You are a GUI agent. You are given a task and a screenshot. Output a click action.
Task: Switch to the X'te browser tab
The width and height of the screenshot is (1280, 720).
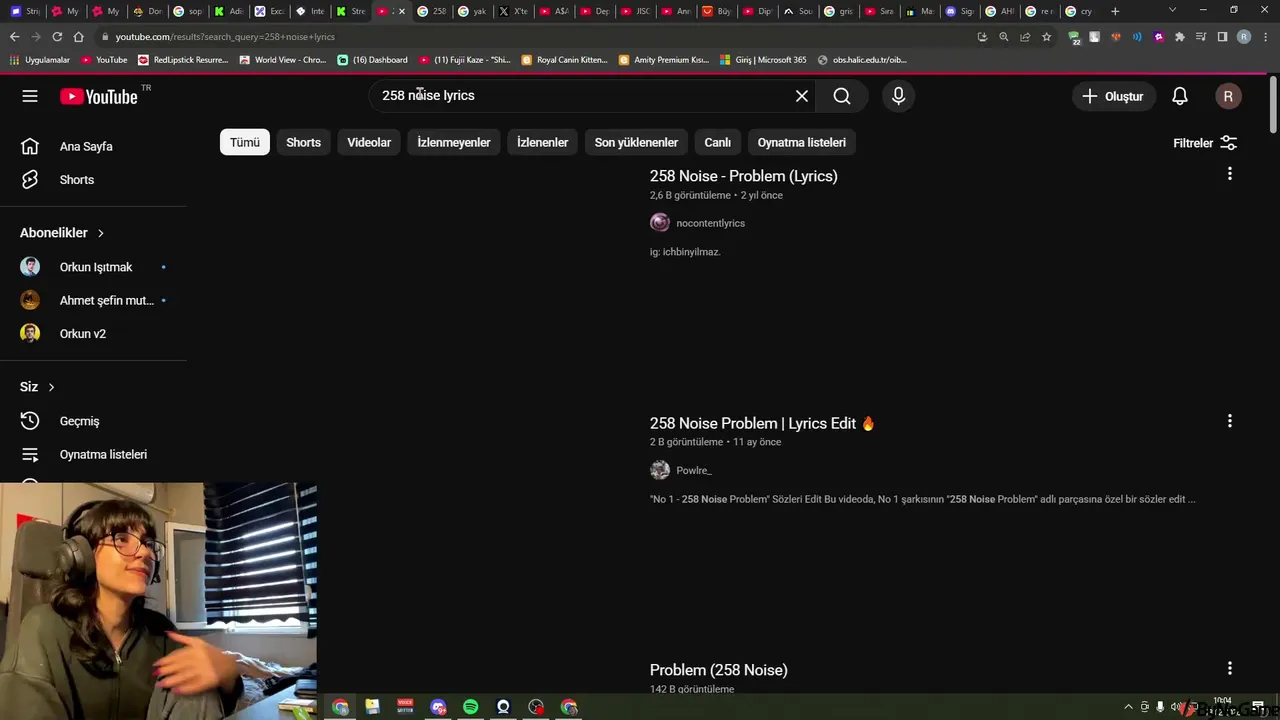513,11
